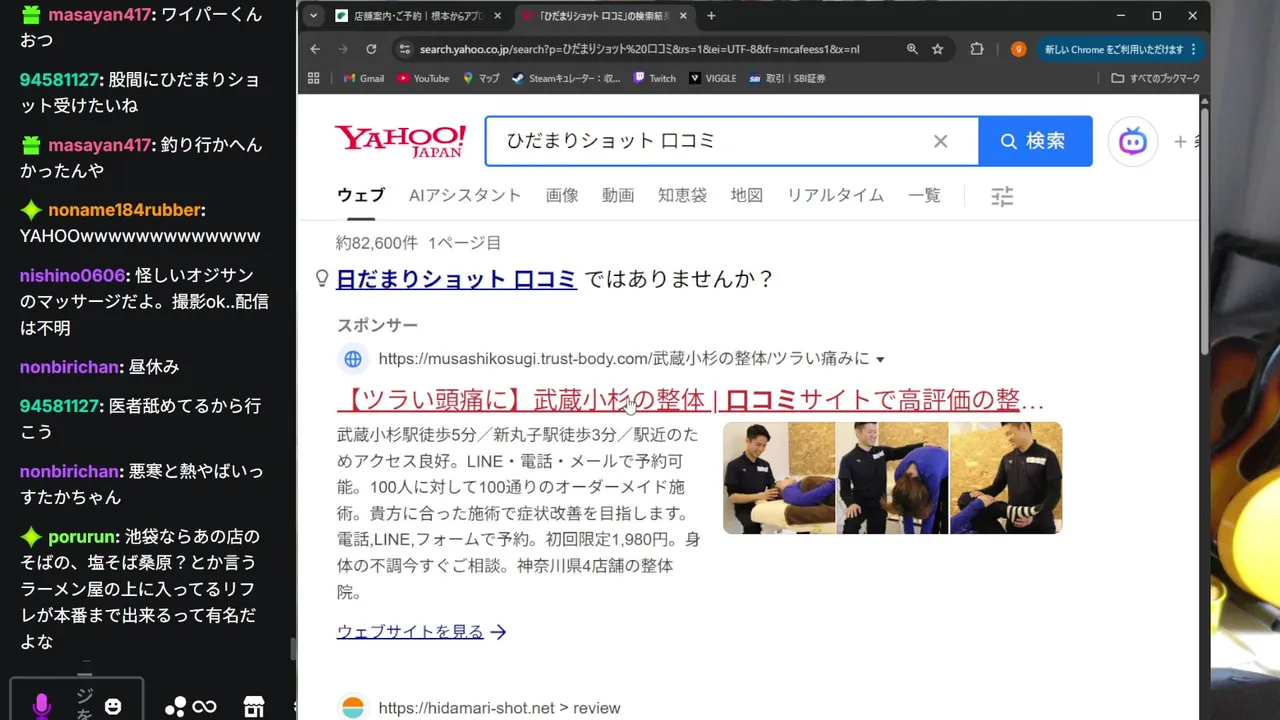
Task: Open the Chrome extensions puzzle icon
Action: point(977,49)
